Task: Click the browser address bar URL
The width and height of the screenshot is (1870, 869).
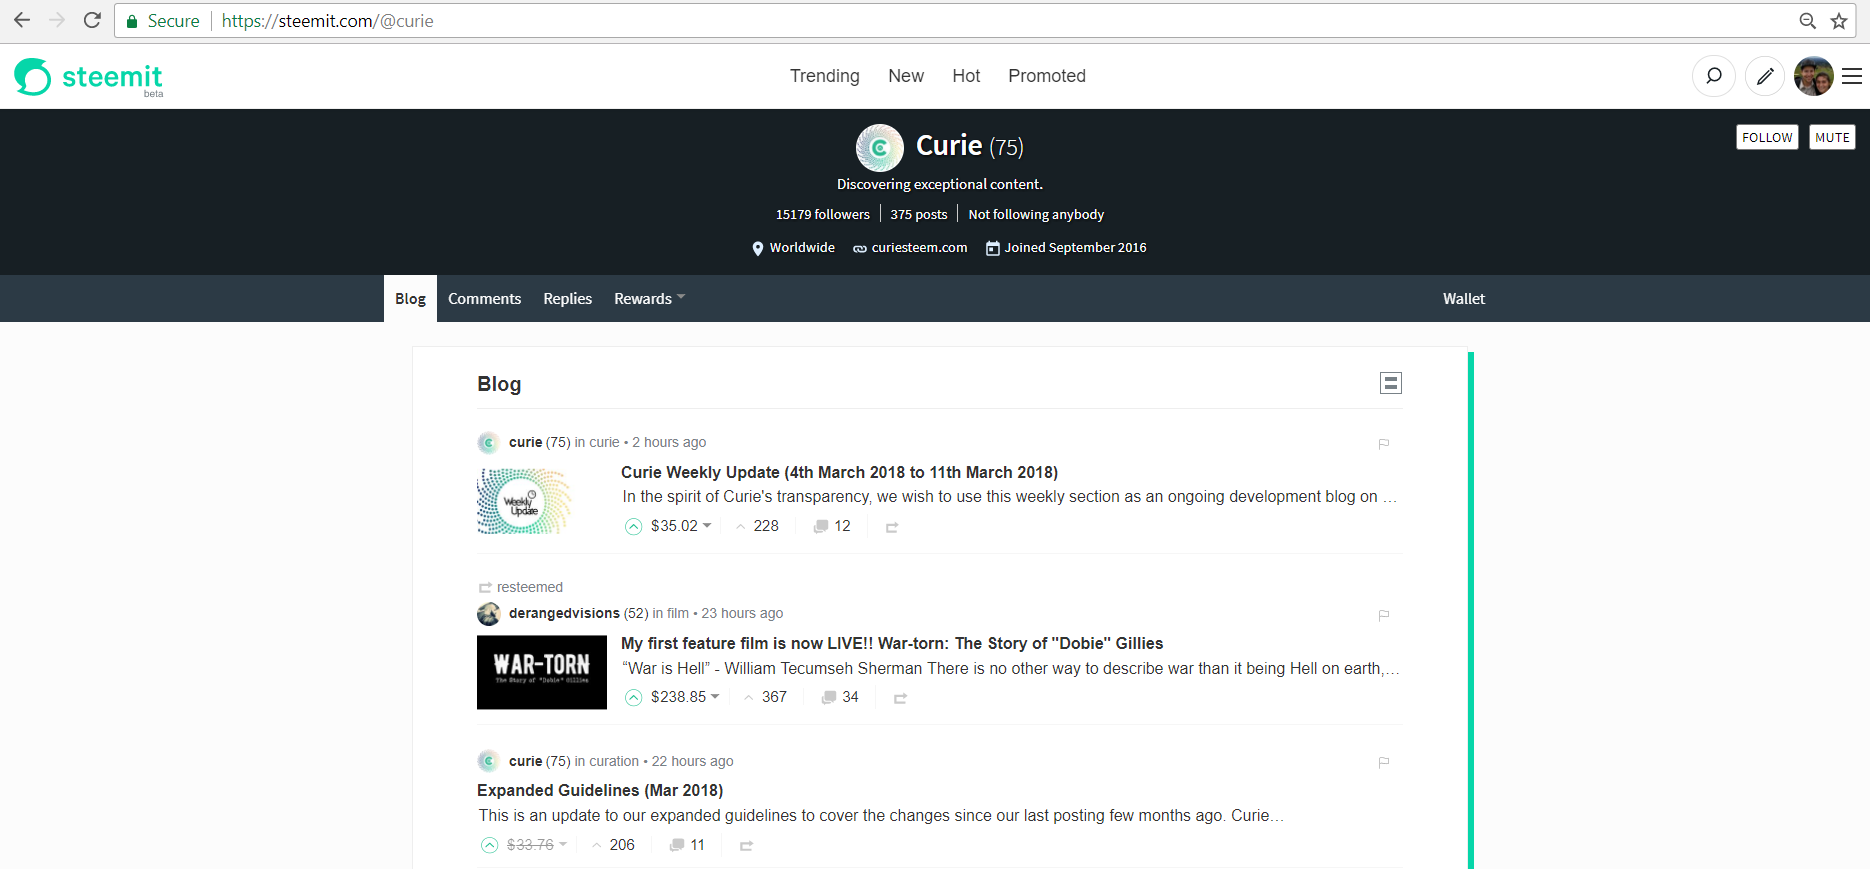Action: [328, 21]
